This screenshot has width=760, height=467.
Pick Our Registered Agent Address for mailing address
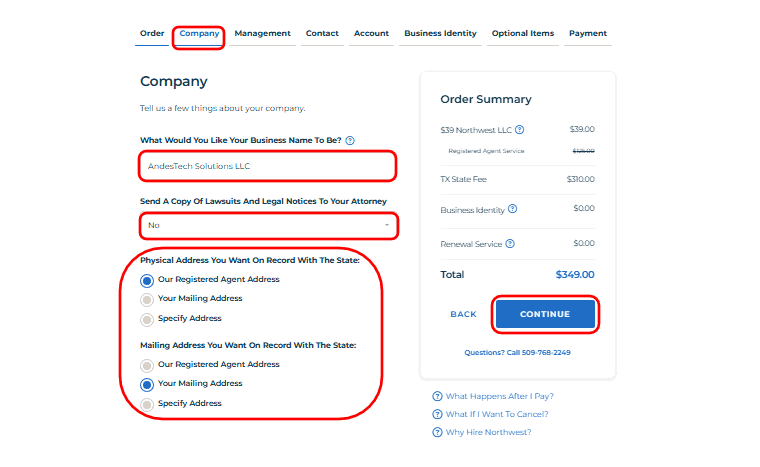coord(147,365)
